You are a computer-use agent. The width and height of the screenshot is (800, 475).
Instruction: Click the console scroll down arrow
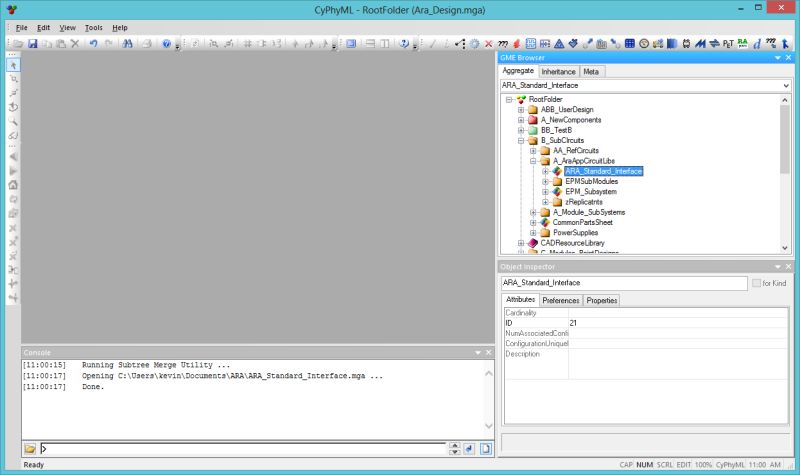point(488,426)
